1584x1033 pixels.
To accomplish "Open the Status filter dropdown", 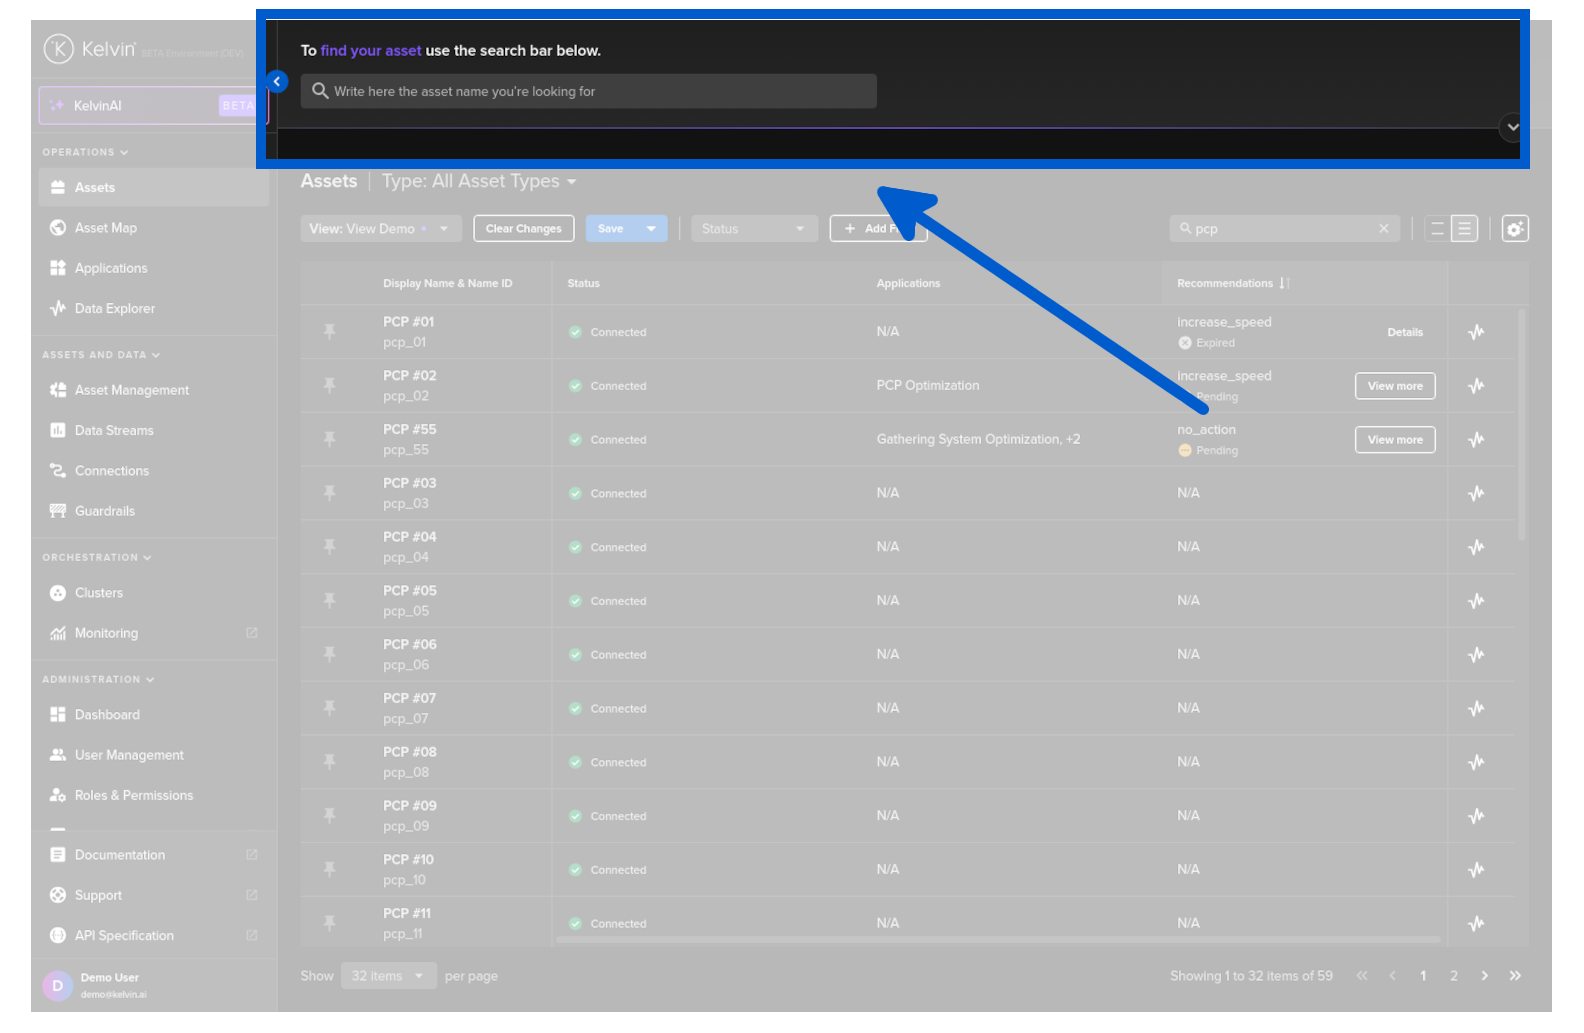I will click(x=753, y=229).
